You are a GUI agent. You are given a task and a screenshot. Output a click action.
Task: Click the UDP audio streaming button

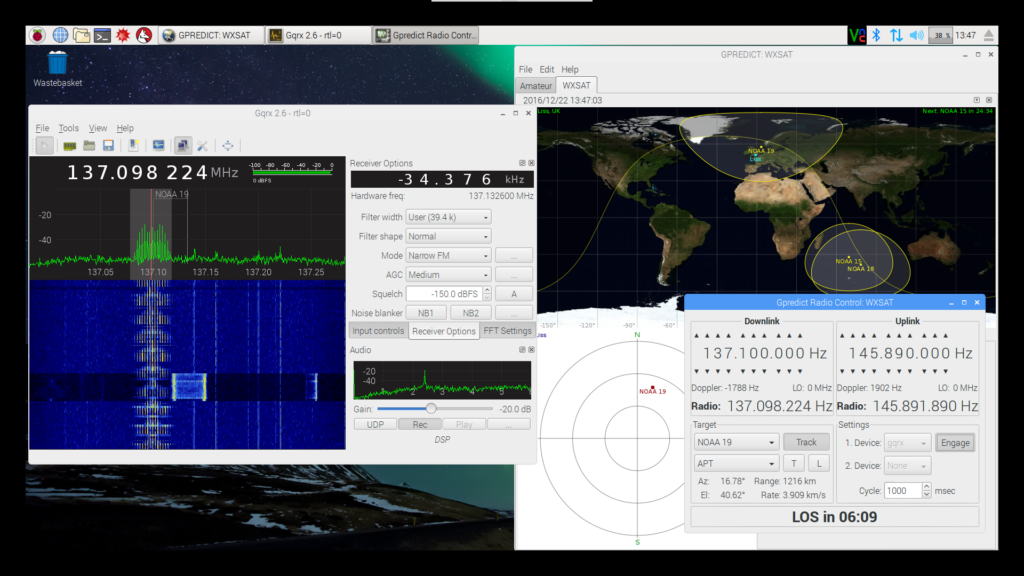tap(375, 424)
